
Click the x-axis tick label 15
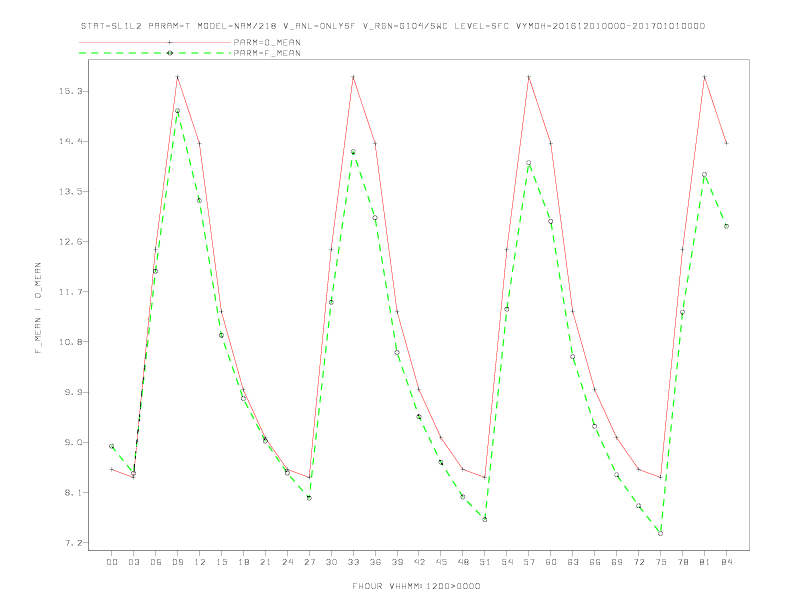[x=221, y=562]
